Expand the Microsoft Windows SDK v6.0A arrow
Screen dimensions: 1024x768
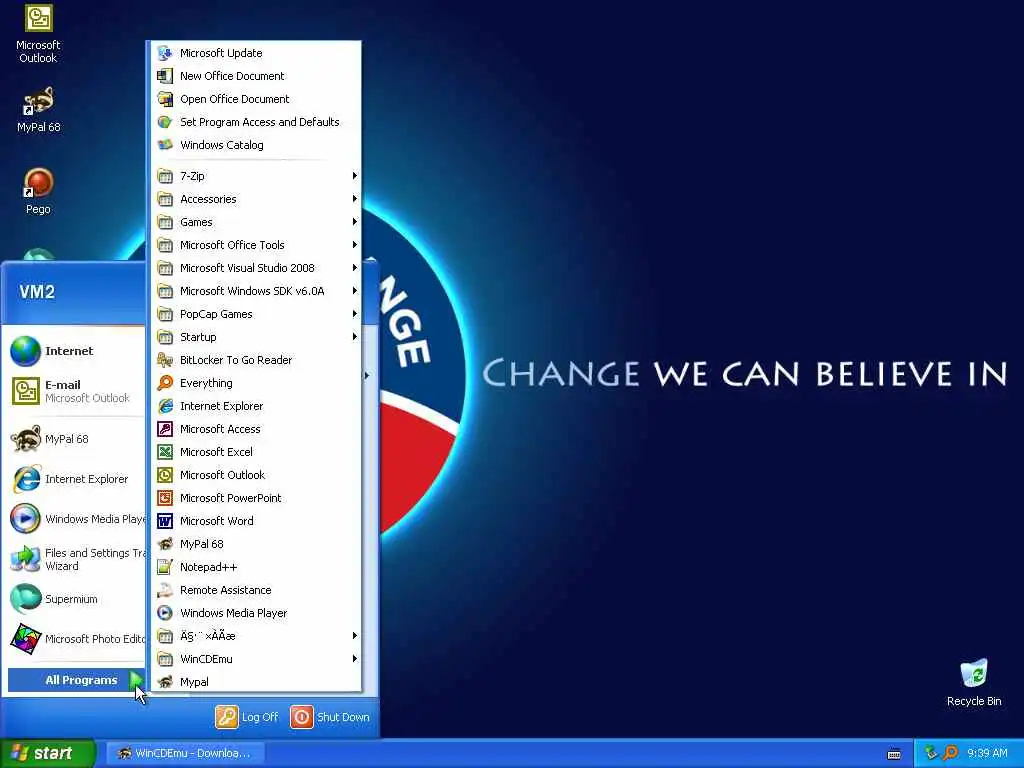click(355, 291)
